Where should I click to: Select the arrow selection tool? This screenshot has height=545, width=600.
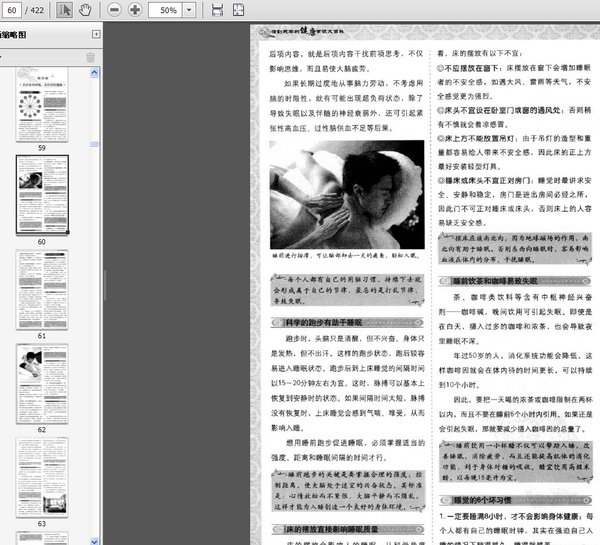click(65, 10)
